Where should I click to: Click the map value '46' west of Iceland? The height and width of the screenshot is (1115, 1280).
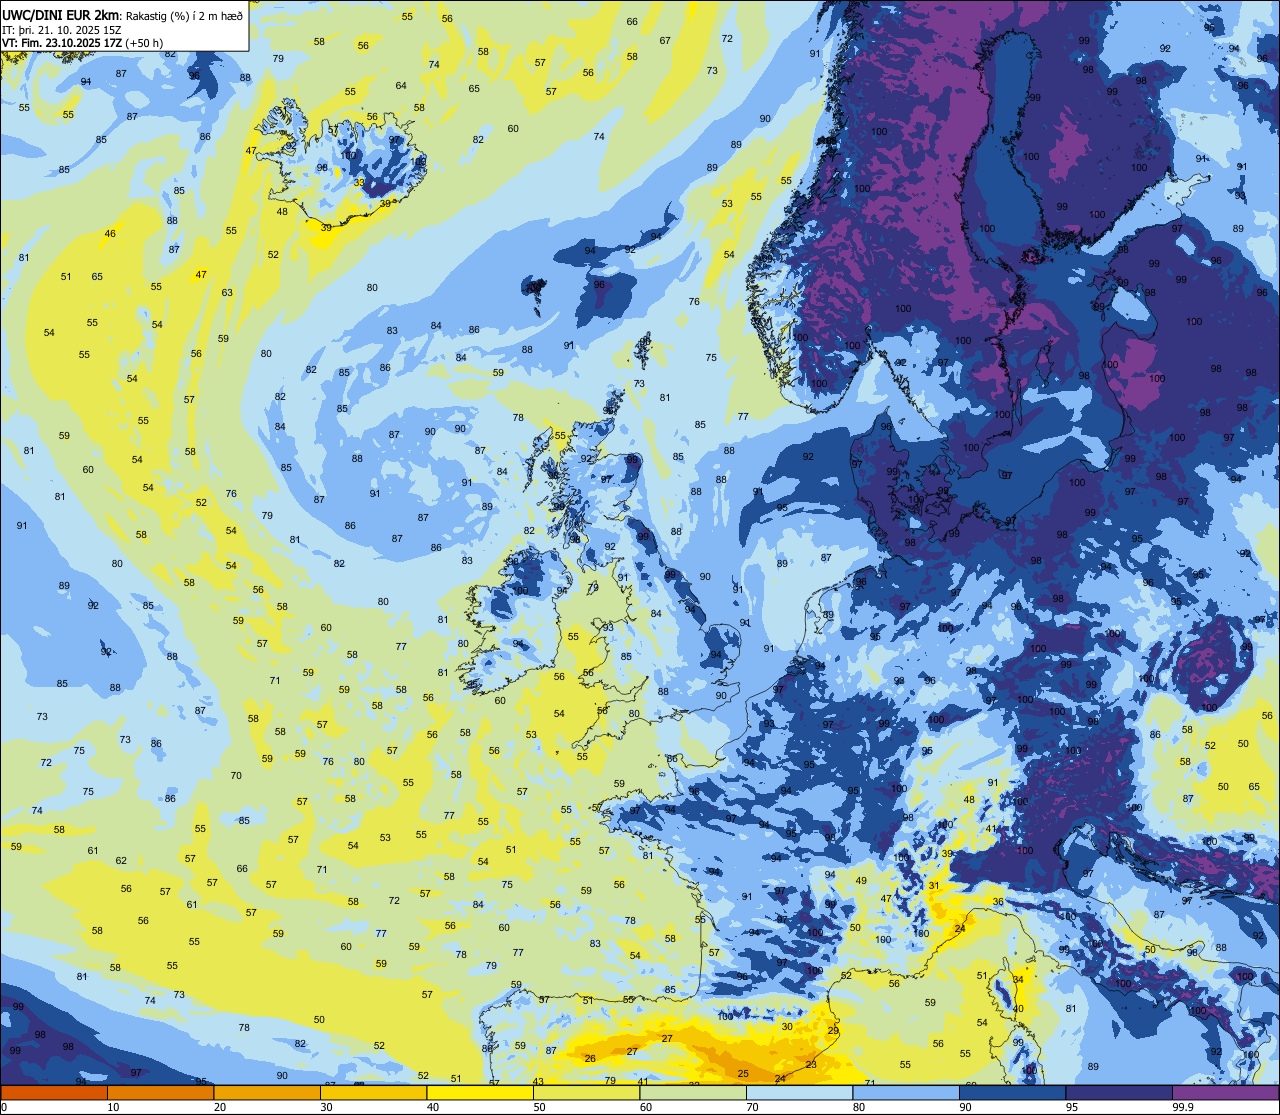click(110, 234)
